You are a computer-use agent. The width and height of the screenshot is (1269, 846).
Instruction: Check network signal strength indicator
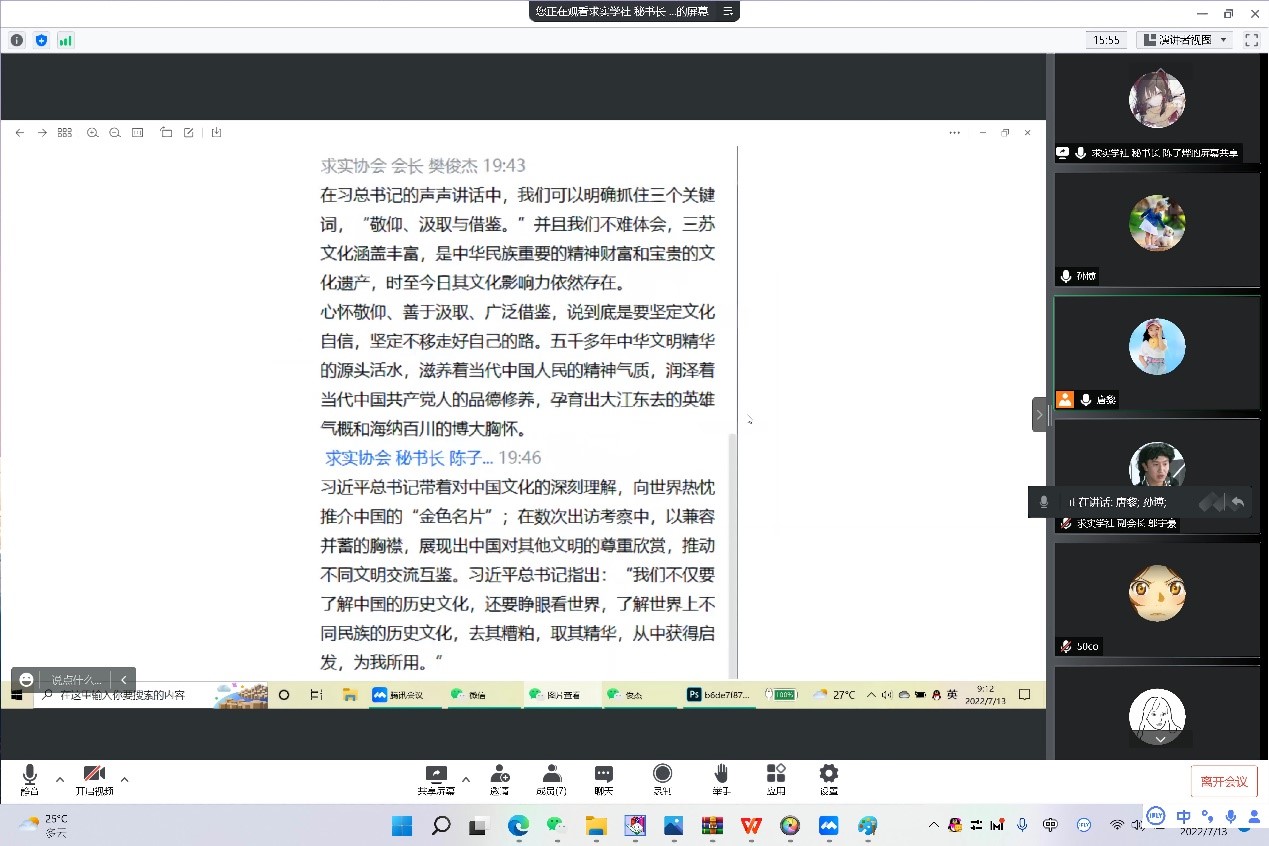click(x=65, y=40)
